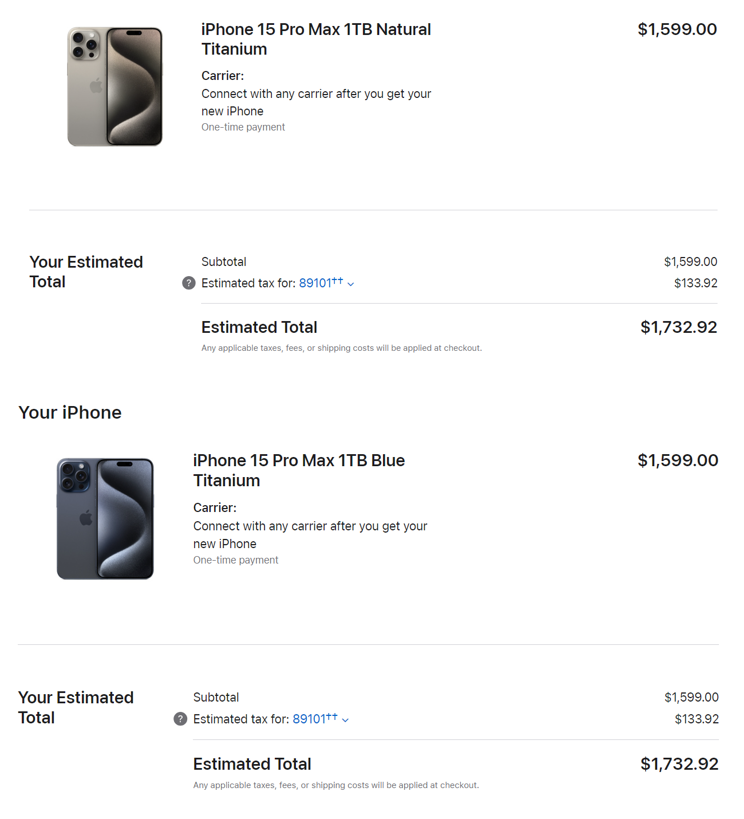The width and height of the screenshot is (744, 819).
Task: Open the zip code chevron under the Natural Titanium order
Action: pos(351,284)
